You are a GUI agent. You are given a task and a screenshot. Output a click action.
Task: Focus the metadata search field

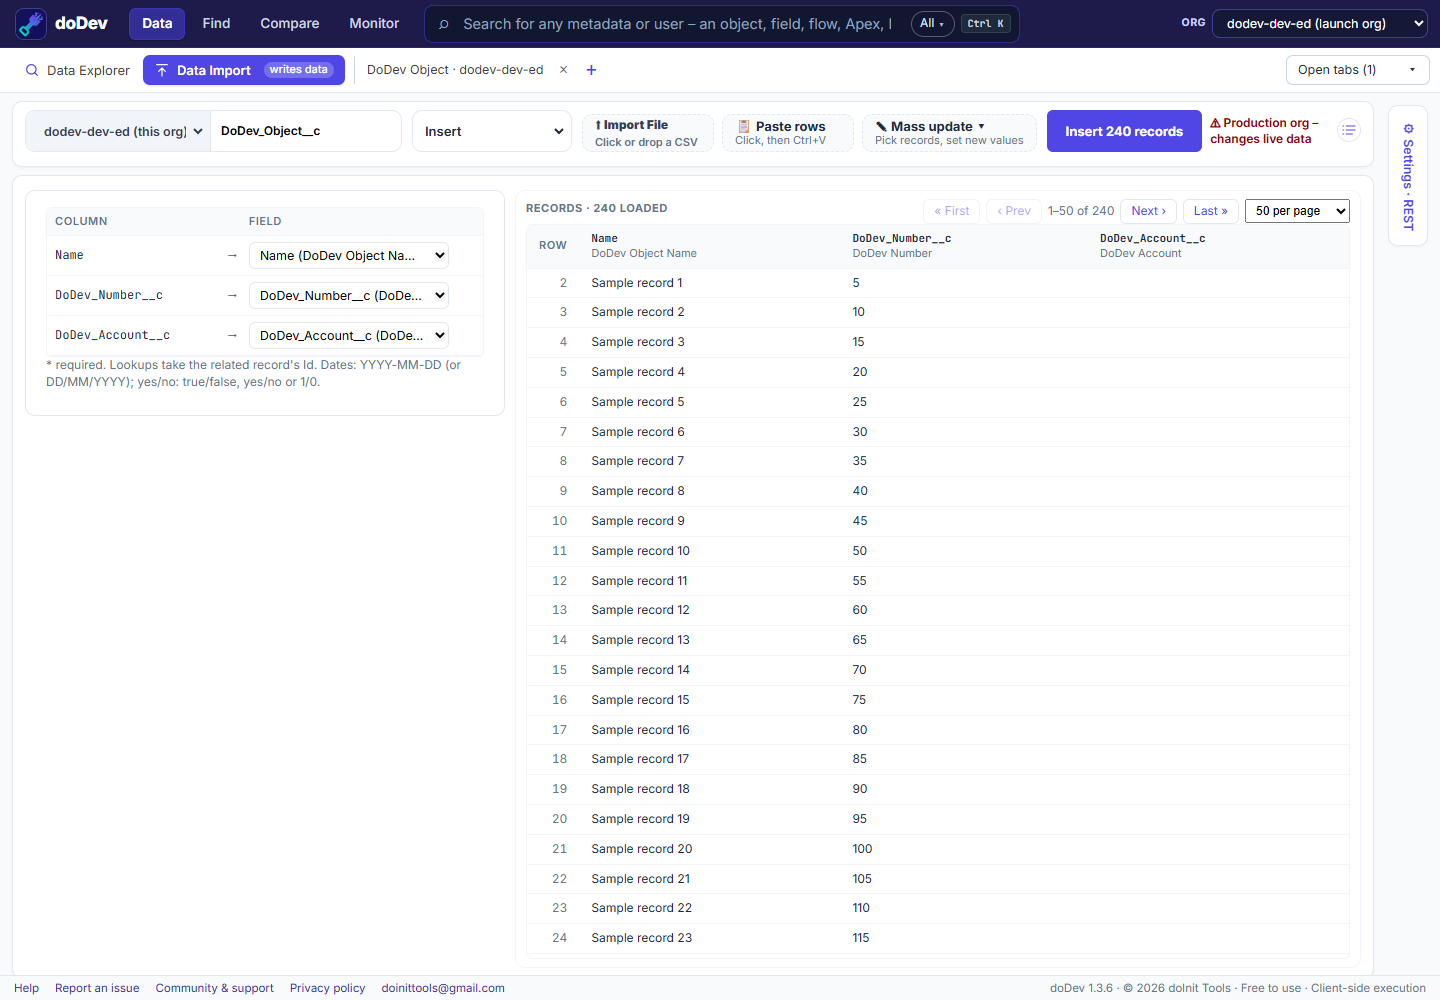click(x=677, y=24)
